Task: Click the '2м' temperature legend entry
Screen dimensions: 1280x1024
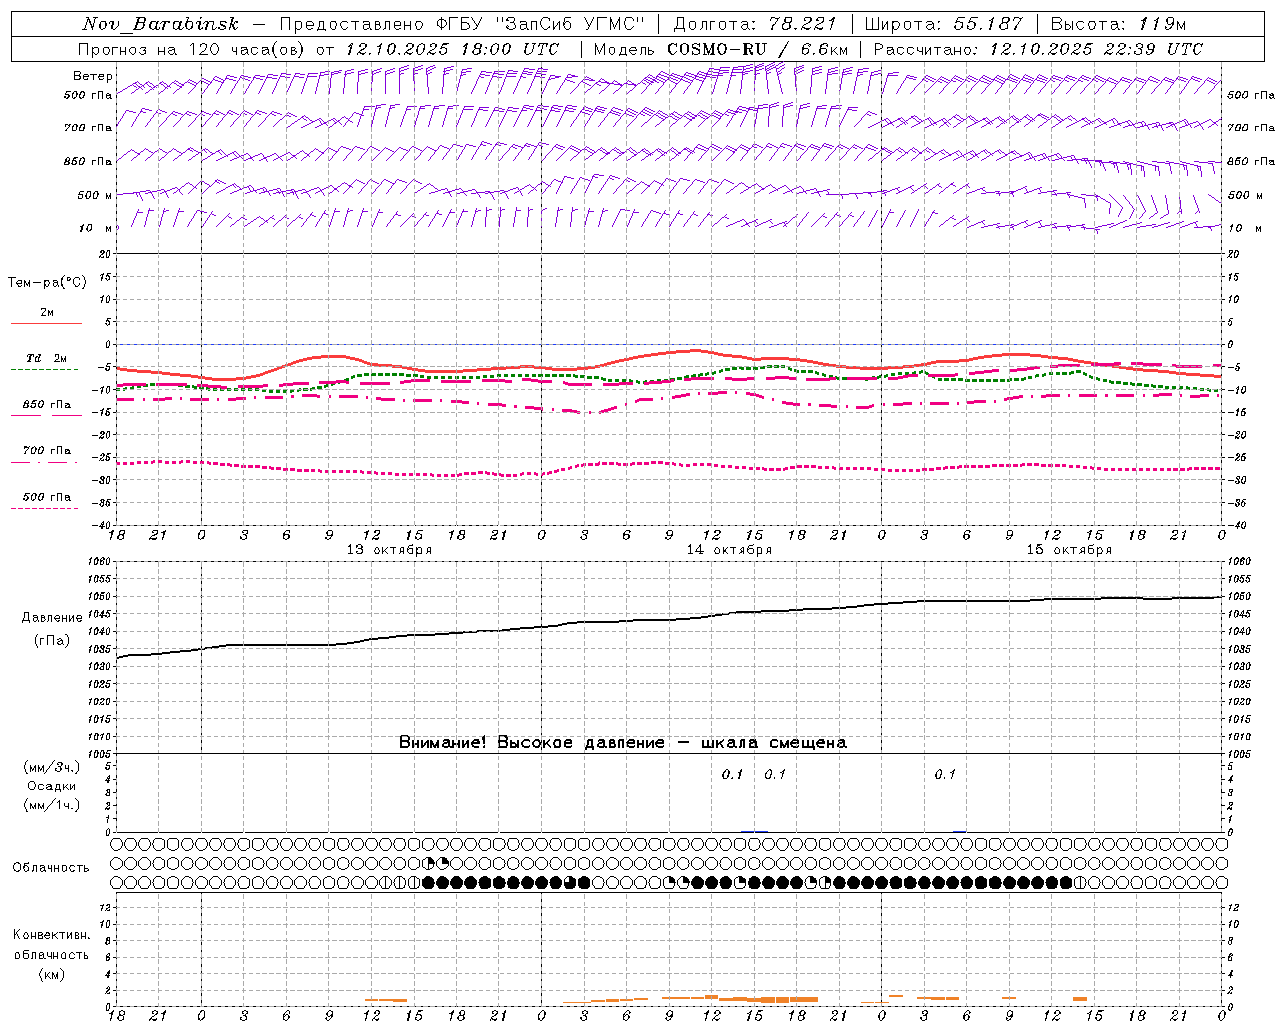Action: 47,313
